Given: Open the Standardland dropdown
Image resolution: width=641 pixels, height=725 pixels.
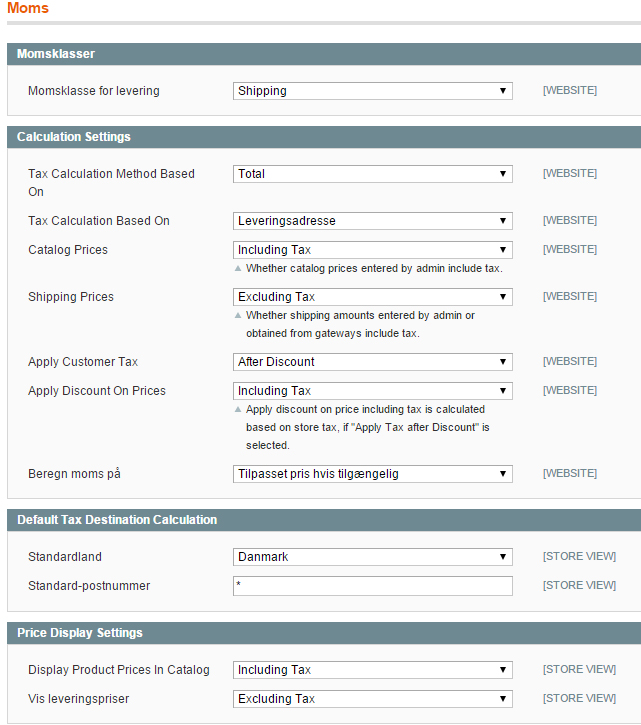Looking at the screenshot, I should 372,557.
